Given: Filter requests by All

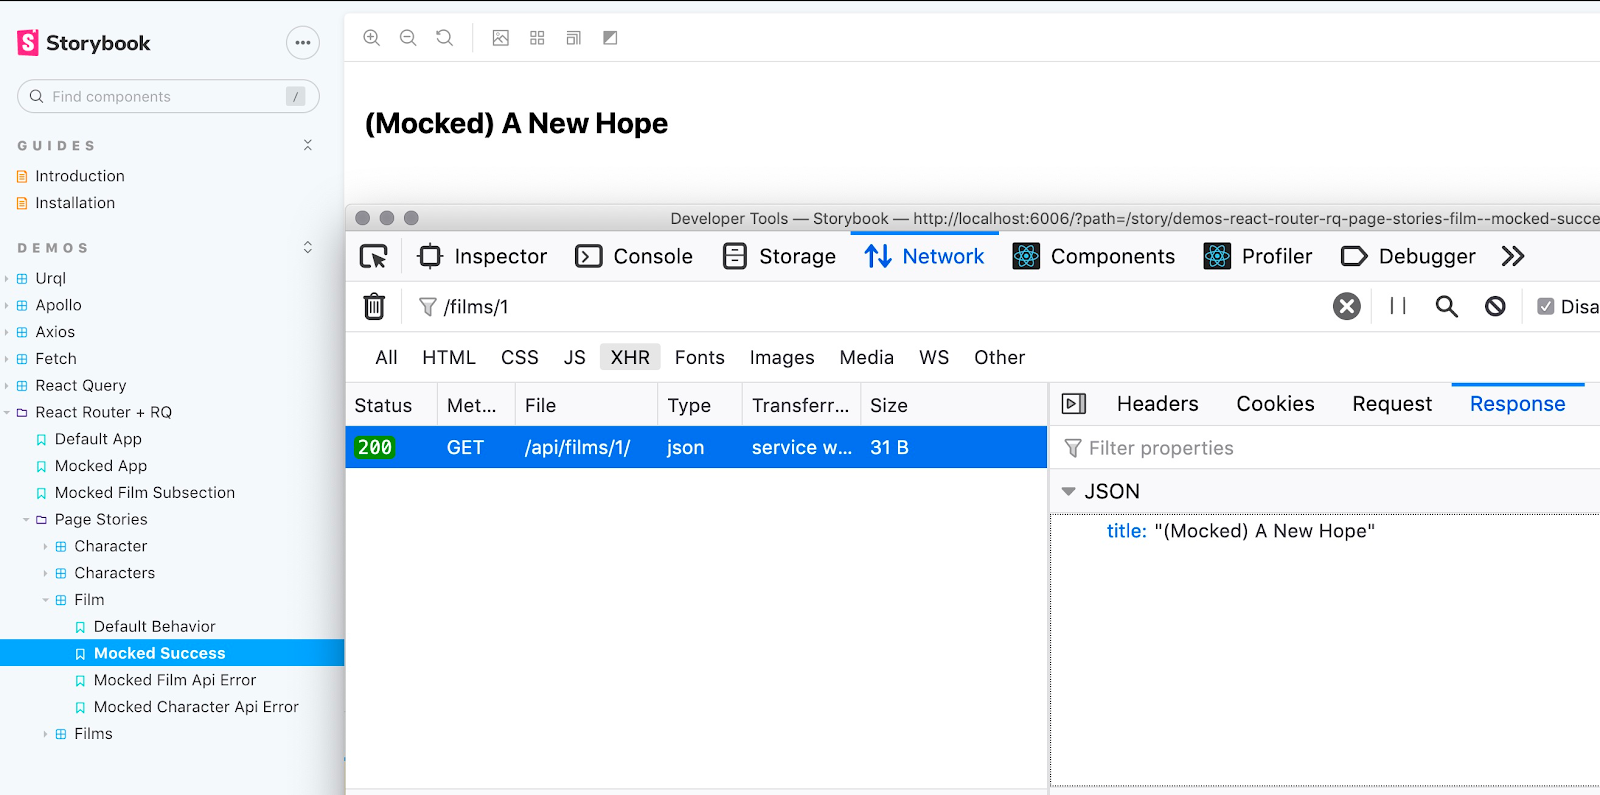Looking at the screenshot, I should pos(386,357).
